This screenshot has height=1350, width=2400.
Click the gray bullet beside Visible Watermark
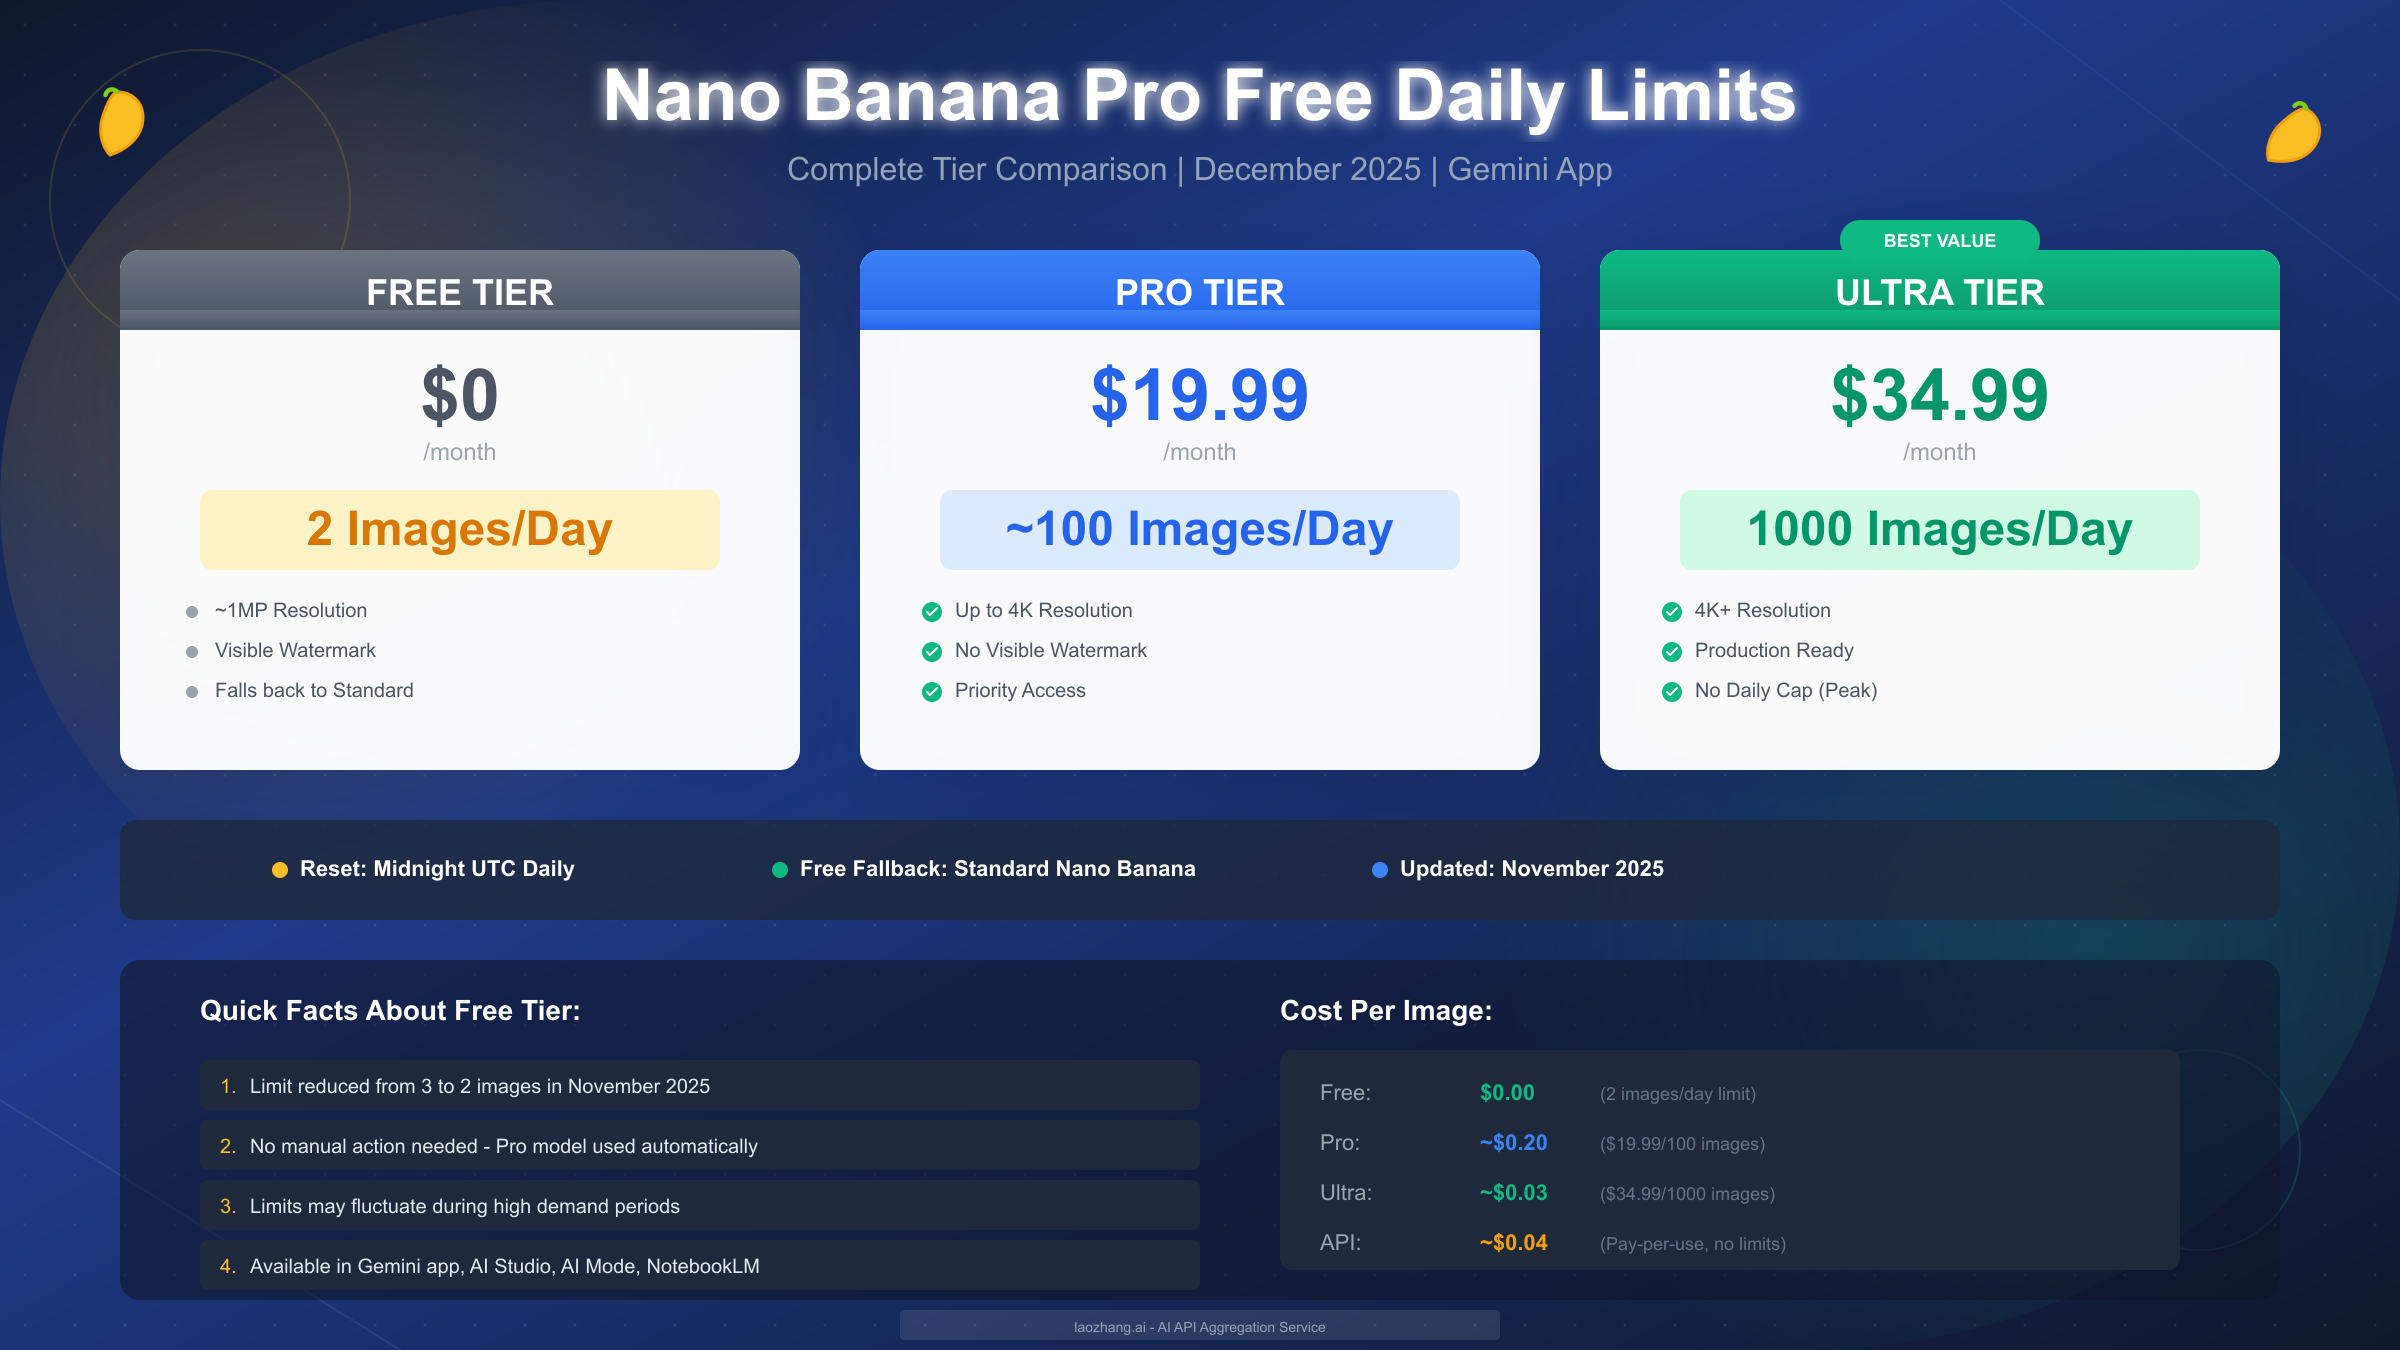click(192, 652)
